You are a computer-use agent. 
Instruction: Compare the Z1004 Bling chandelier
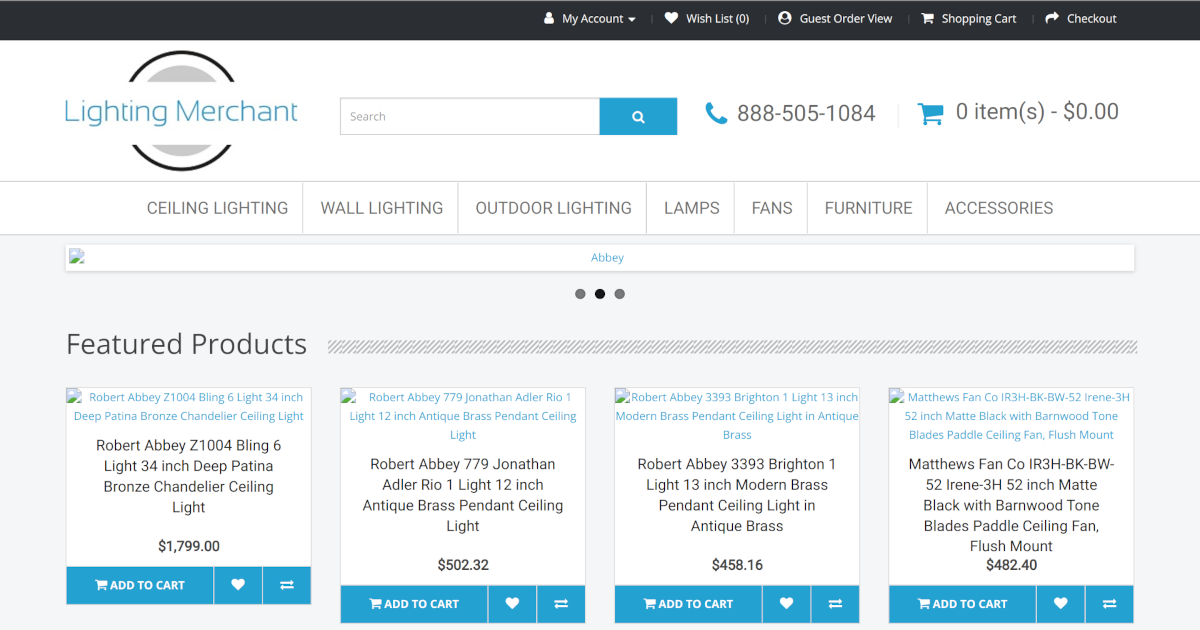(287, 585)
